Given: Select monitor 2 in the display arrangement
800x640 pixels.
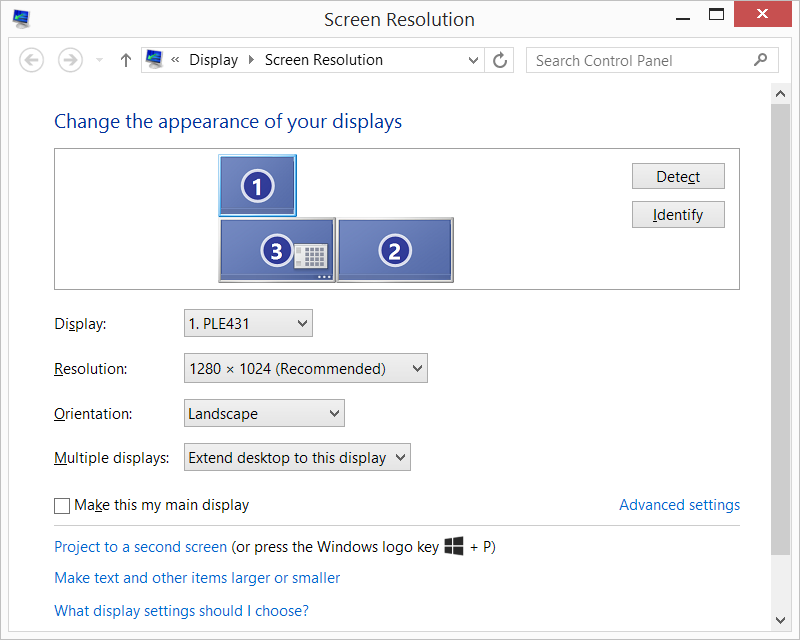Looking at the screenshot, I should click(x=395, y=249).
